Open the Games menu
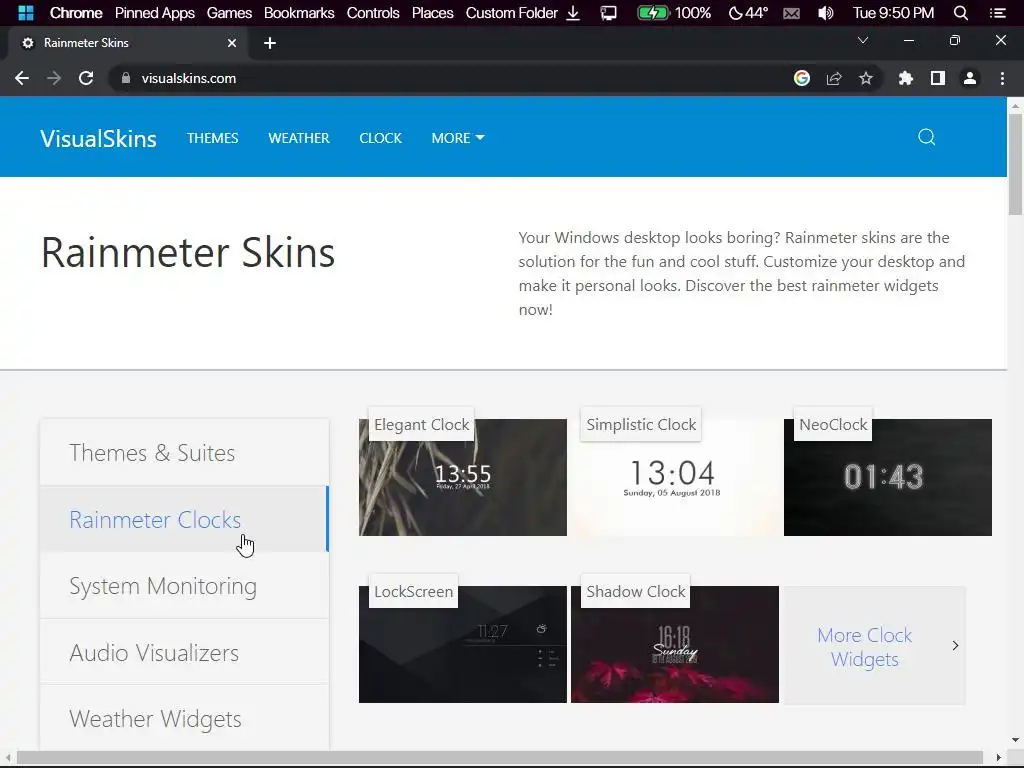This screenshot has width=1024, height=768. (x=229, y=12)
